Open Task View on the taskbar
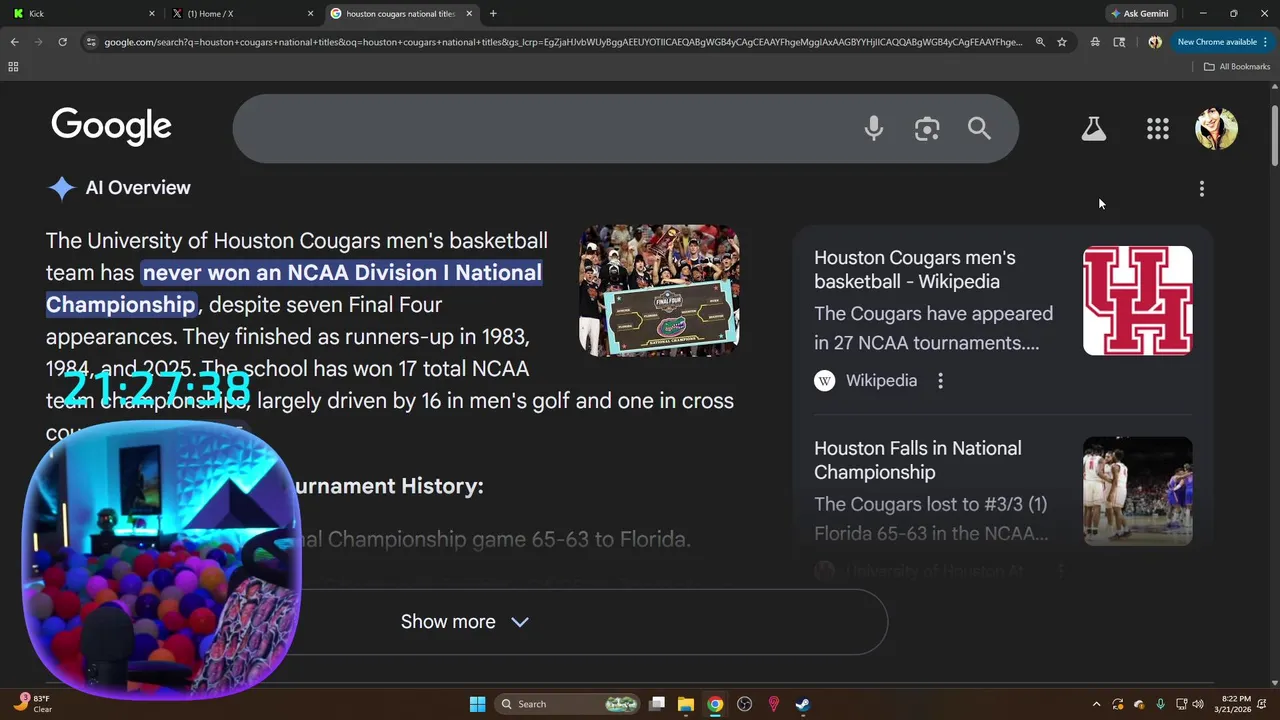 pos(657,704)
